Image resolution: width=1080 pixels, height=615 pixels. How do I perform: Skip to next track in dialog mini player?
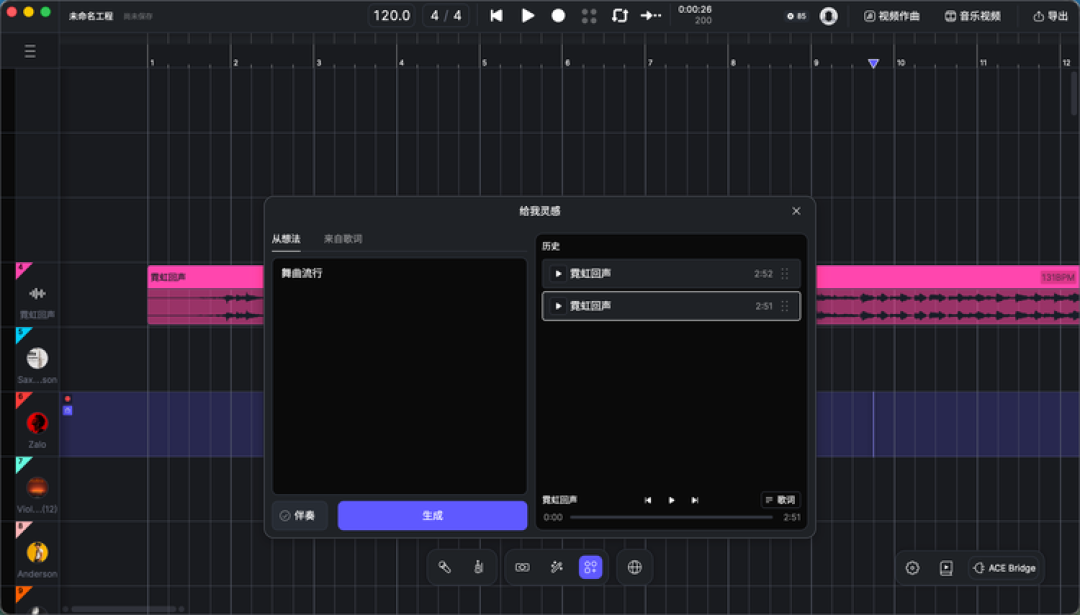tap(695, 500)
